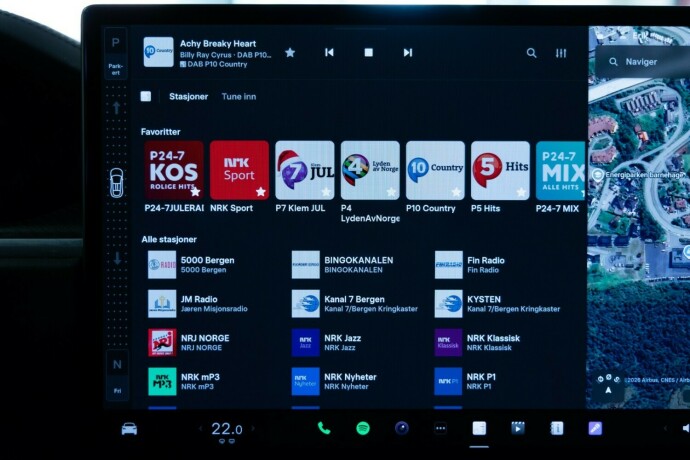Stop radio playback
690x460 pixels.
[369, 52]
